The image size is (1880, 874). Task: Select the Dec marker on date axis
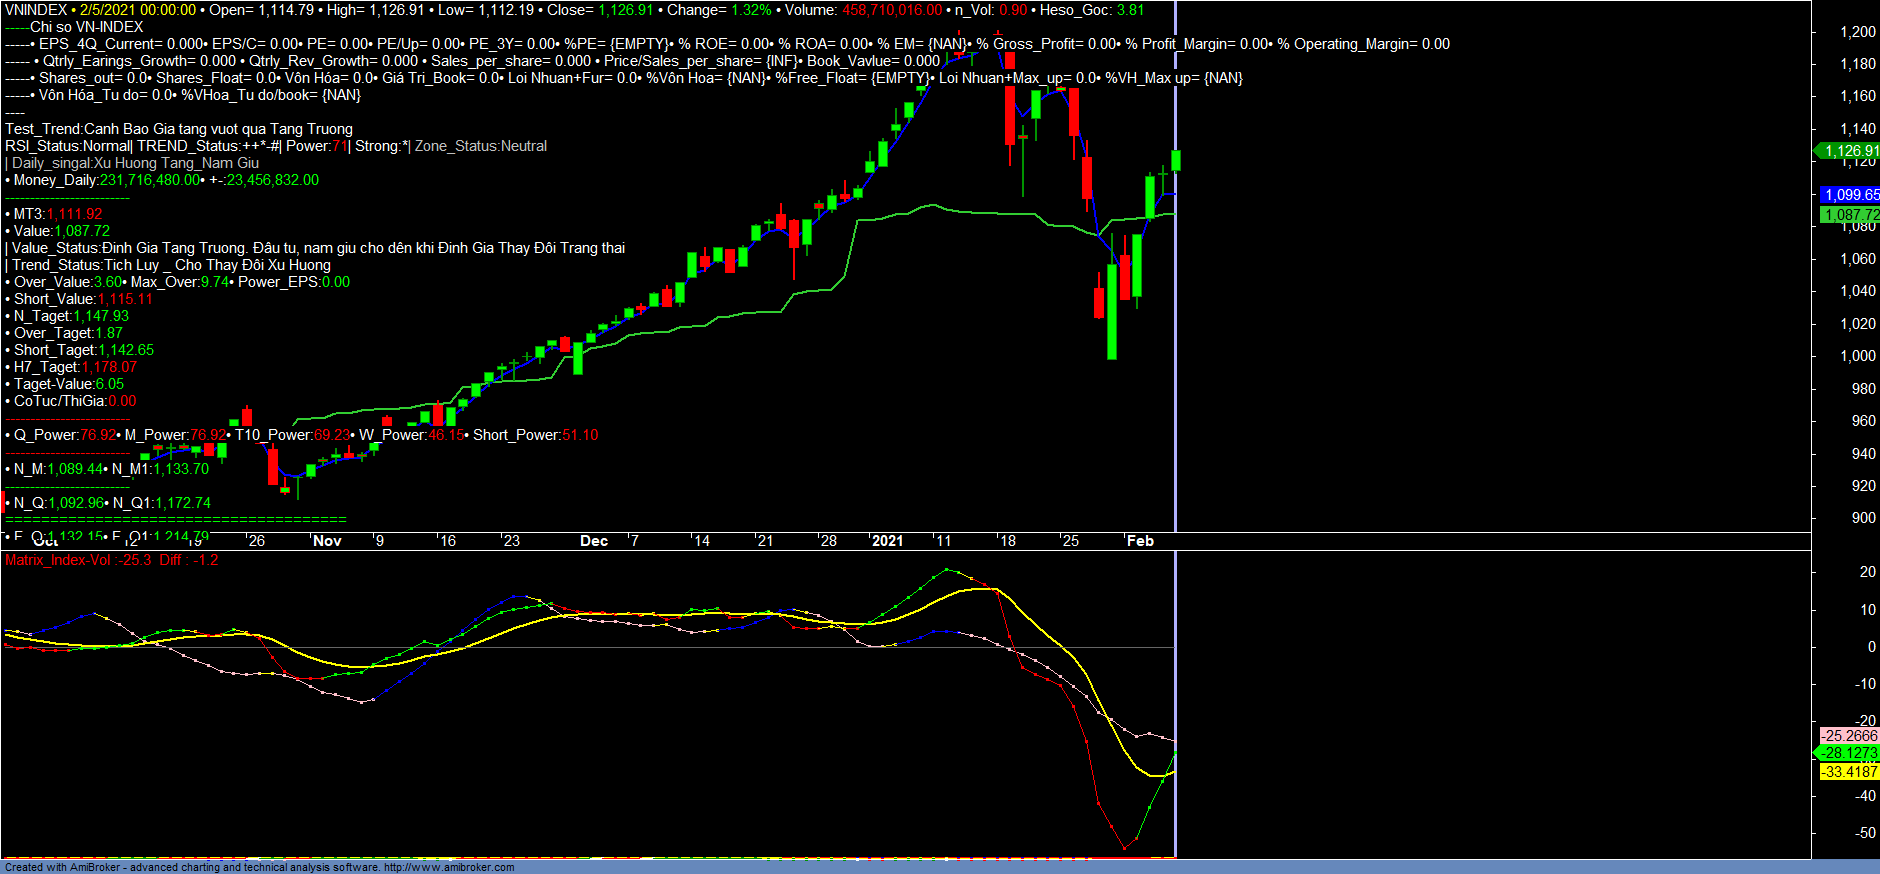594,541
